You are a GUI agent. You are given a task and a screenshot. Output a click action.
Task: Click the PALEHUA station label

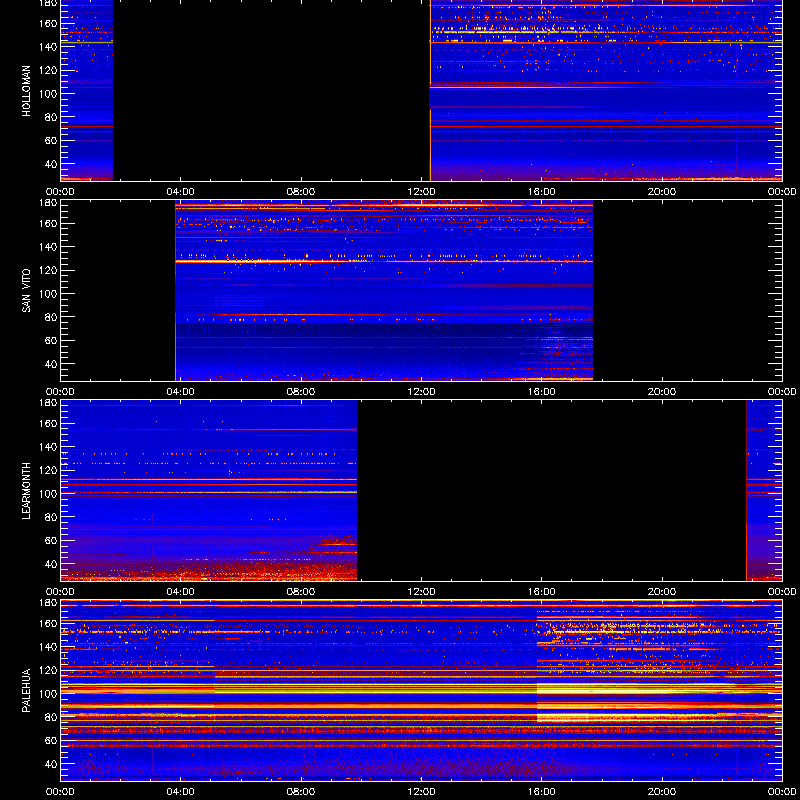[x=27, y=691]
